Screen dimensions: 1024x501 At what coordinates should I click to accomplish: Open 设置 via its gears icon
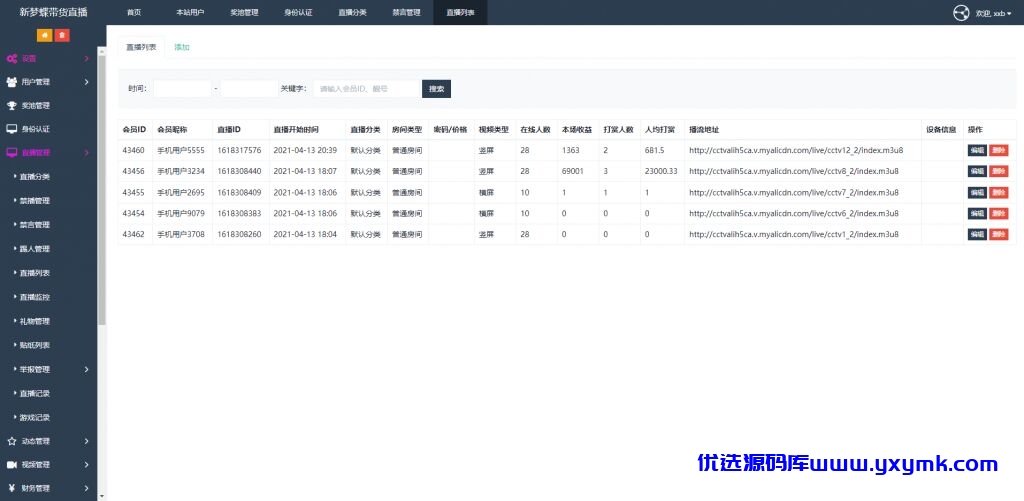(12, 59)
